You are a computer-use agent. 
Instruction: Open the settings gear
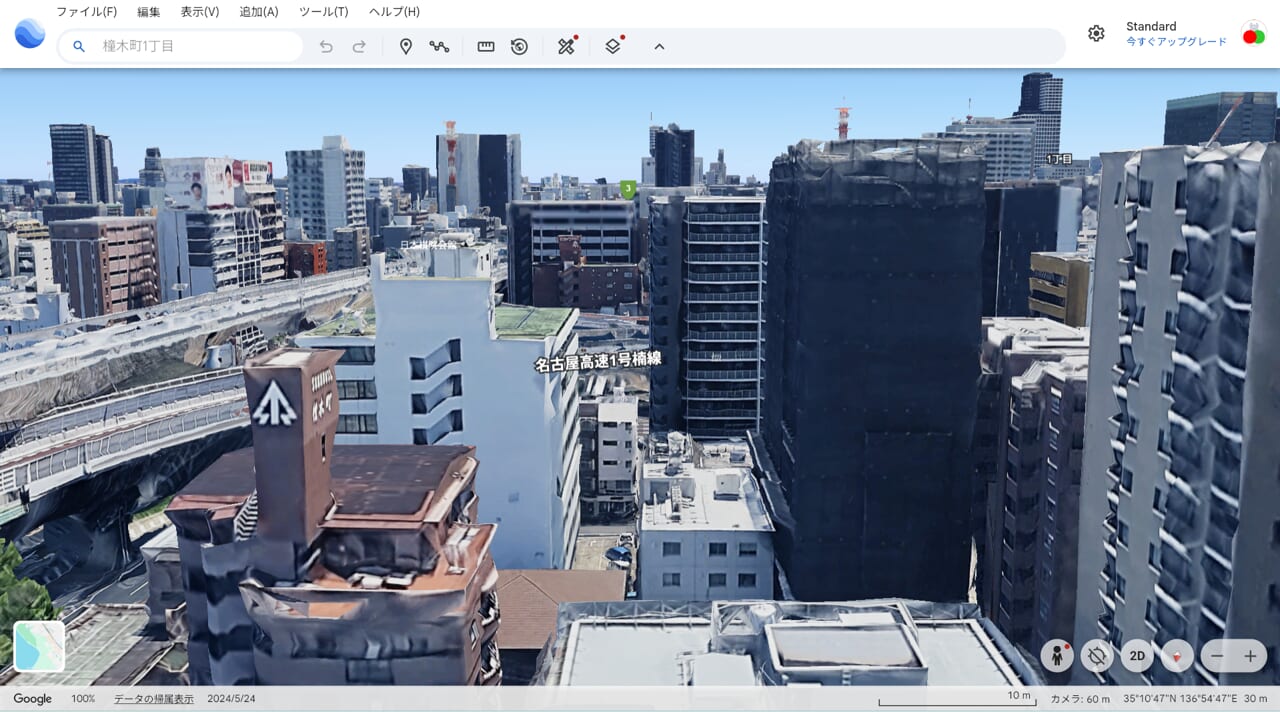1096,33
